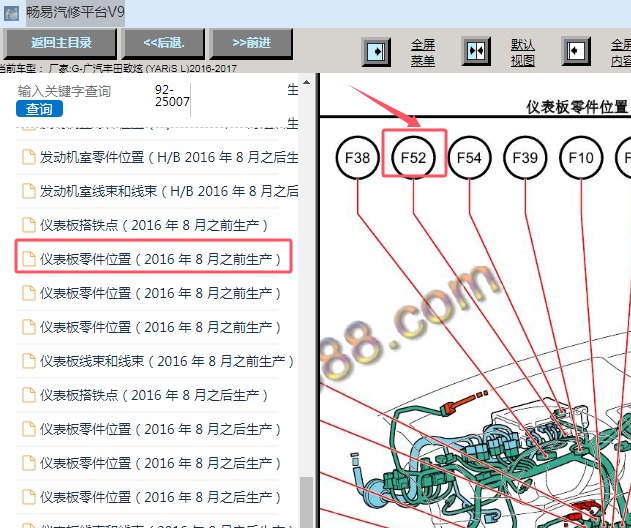Go back with the 返回主目录 button
The height and width of the screenshot is (528, 631).
pyautogui.click(x=60, y=43)
